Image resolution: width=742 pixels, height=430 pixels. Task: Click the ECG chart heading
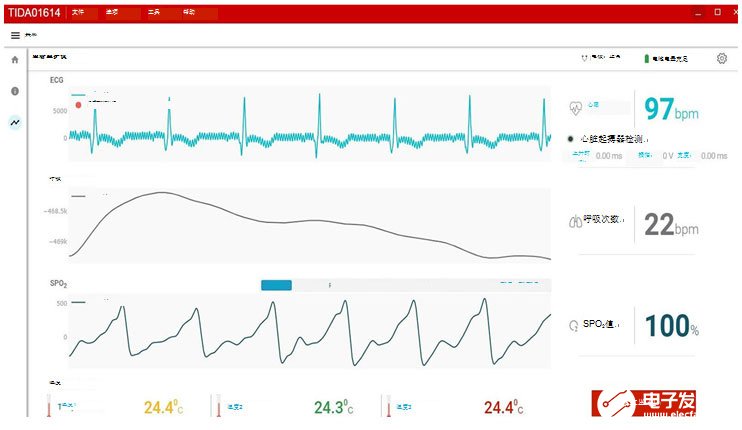(56, 80)
